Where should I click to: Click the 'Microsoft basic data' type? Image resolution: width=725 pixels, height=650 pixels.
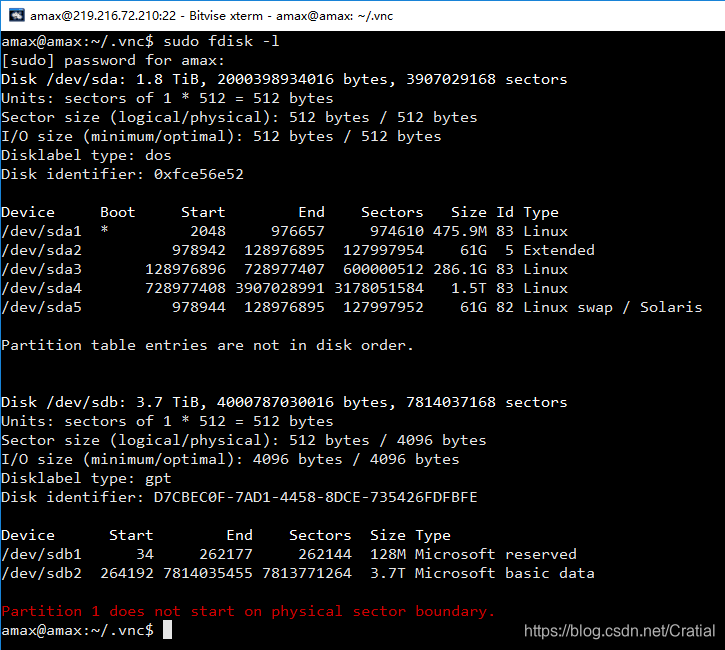click(x=504, y=573)
